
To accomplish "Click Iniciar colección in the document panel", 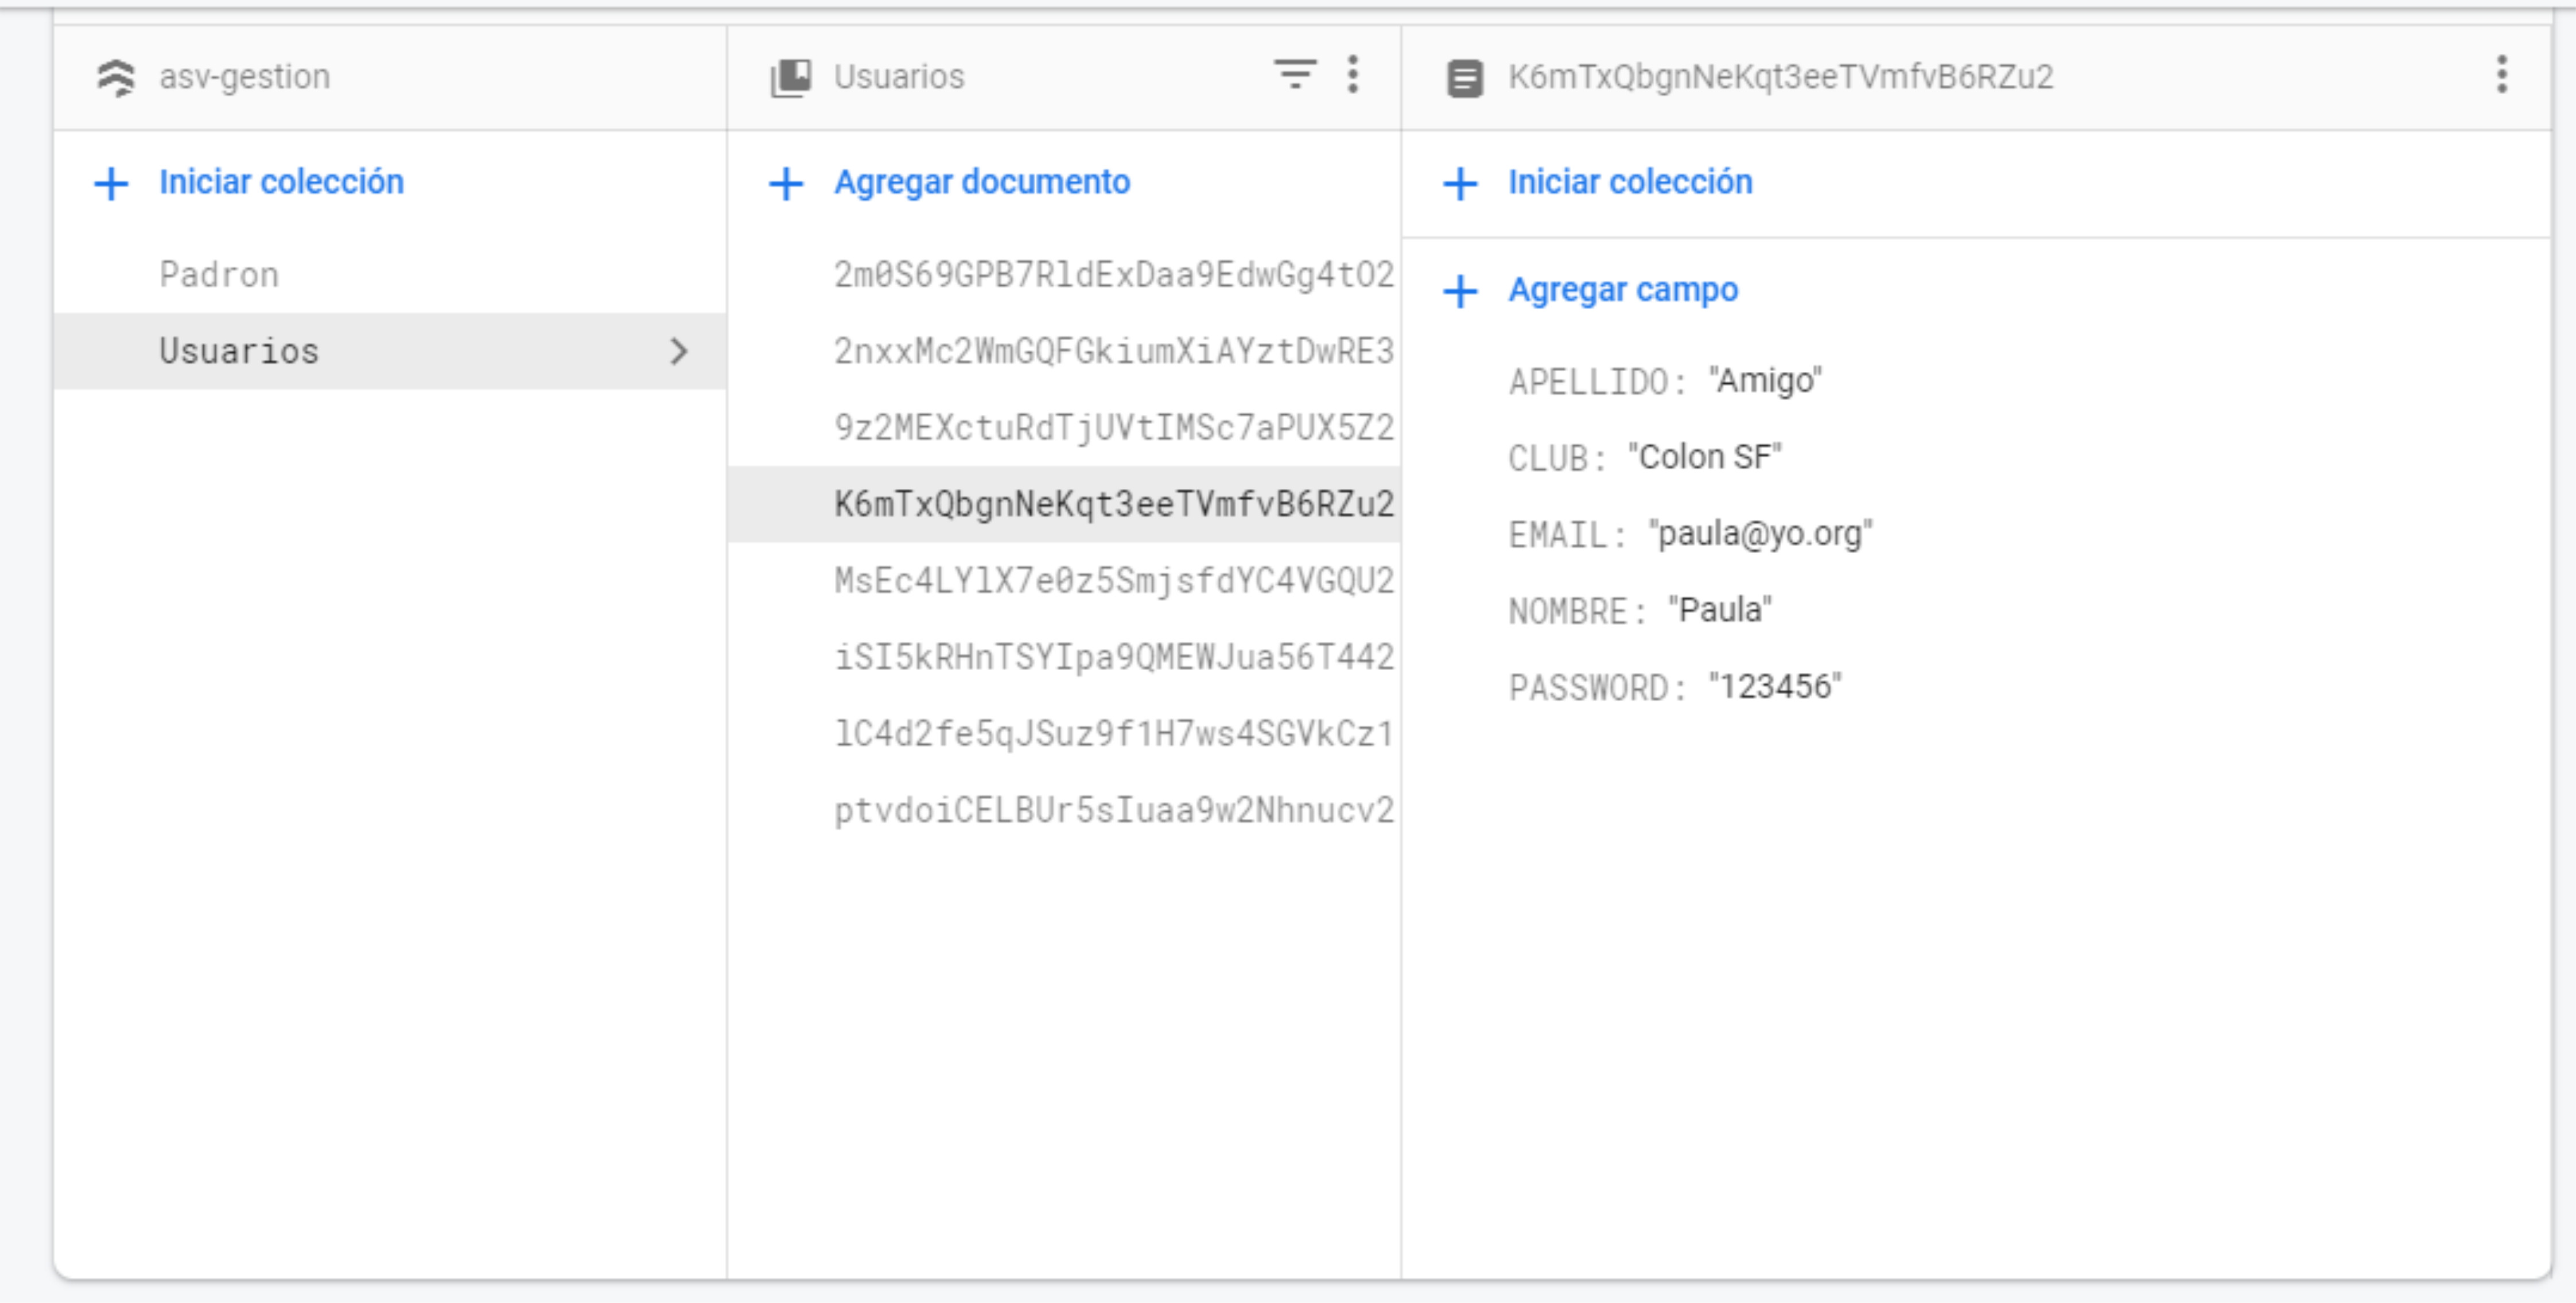I will click(x=1630, y=182).
